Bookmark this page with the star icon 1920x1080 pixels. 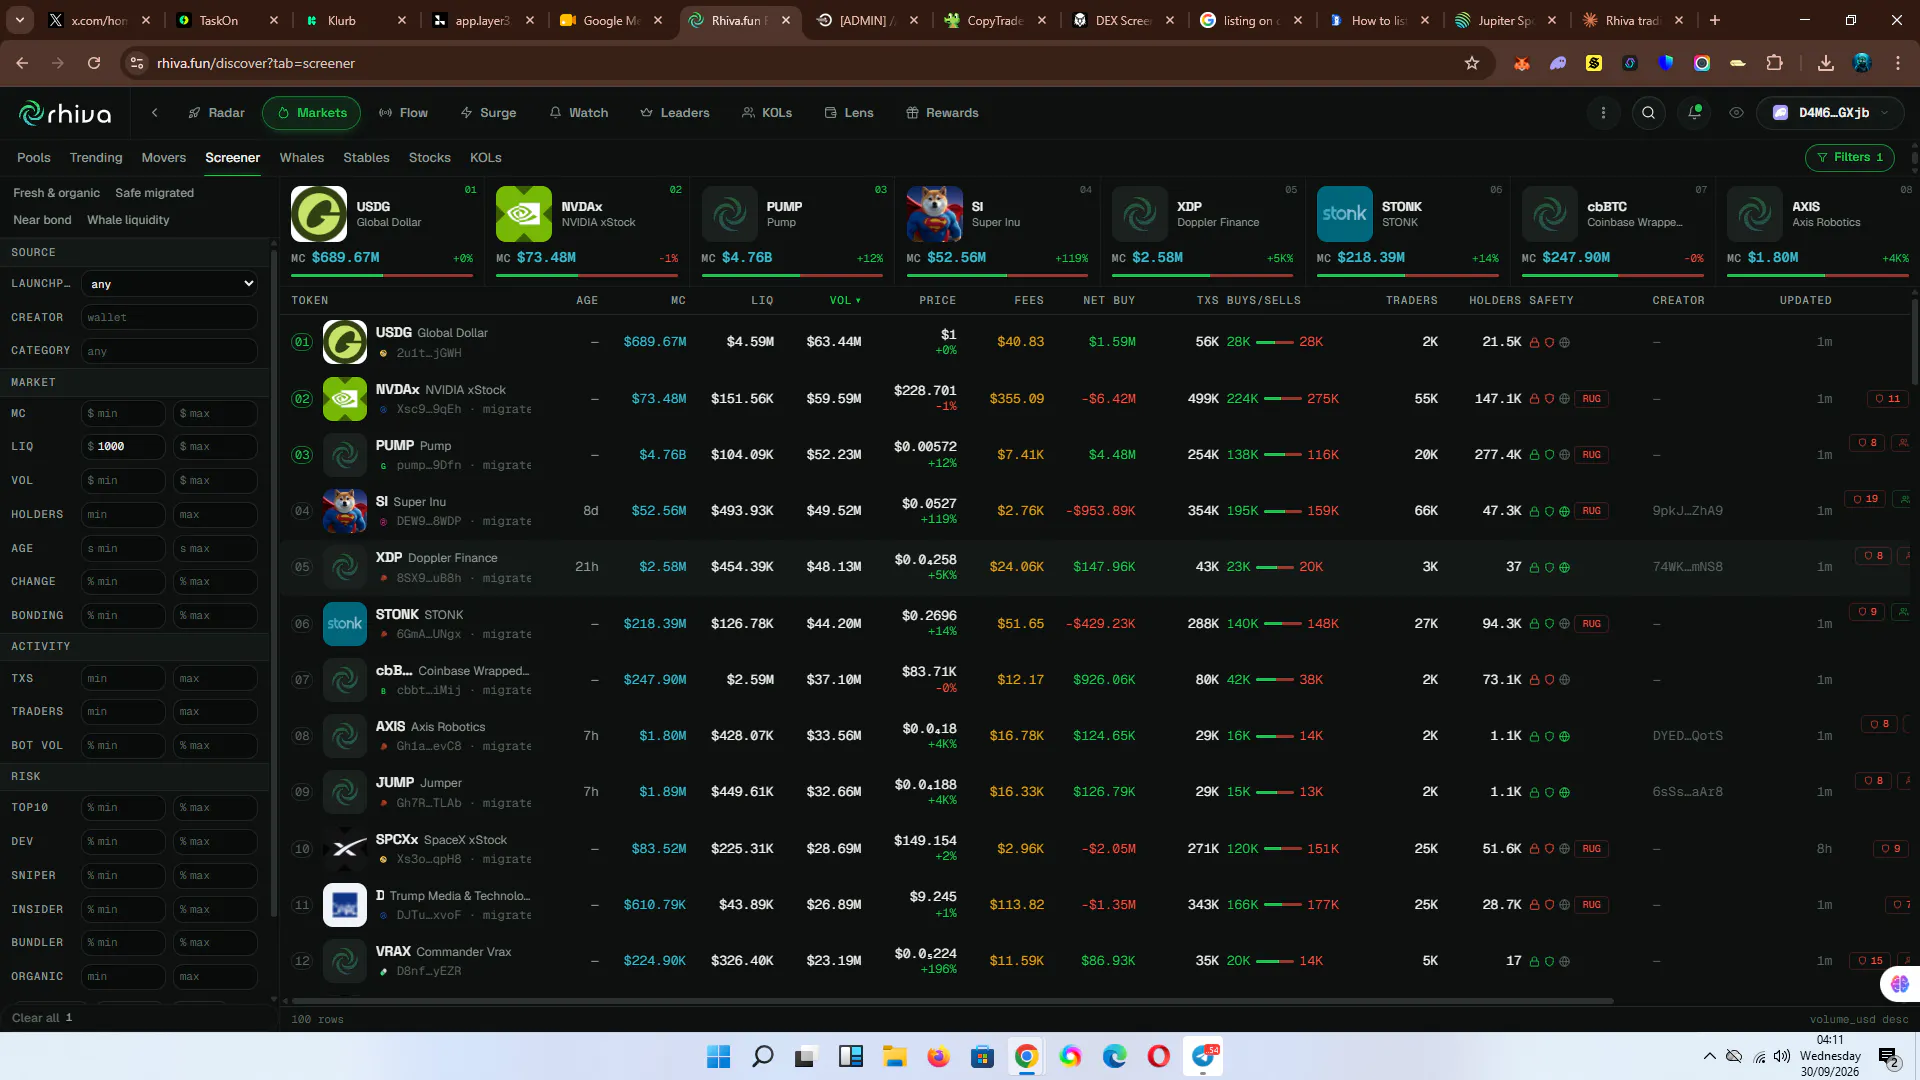[x=1471, y=63]
